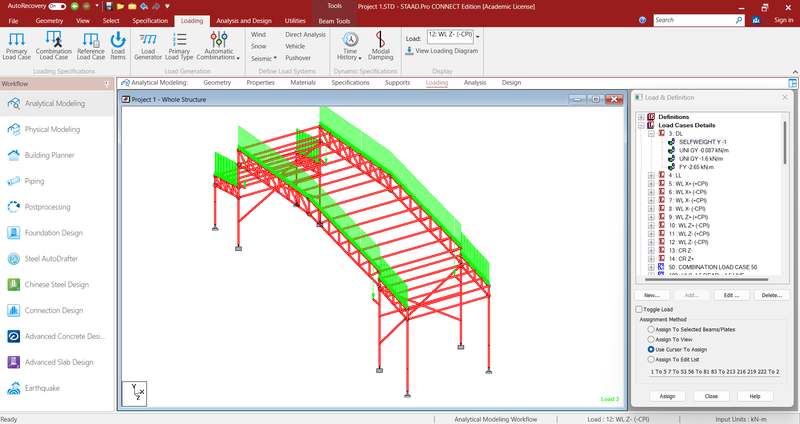The width and height of the screenshot is (800, 424).
Task: Click the green back arrow icon
Action: click(x=75, y=7)
